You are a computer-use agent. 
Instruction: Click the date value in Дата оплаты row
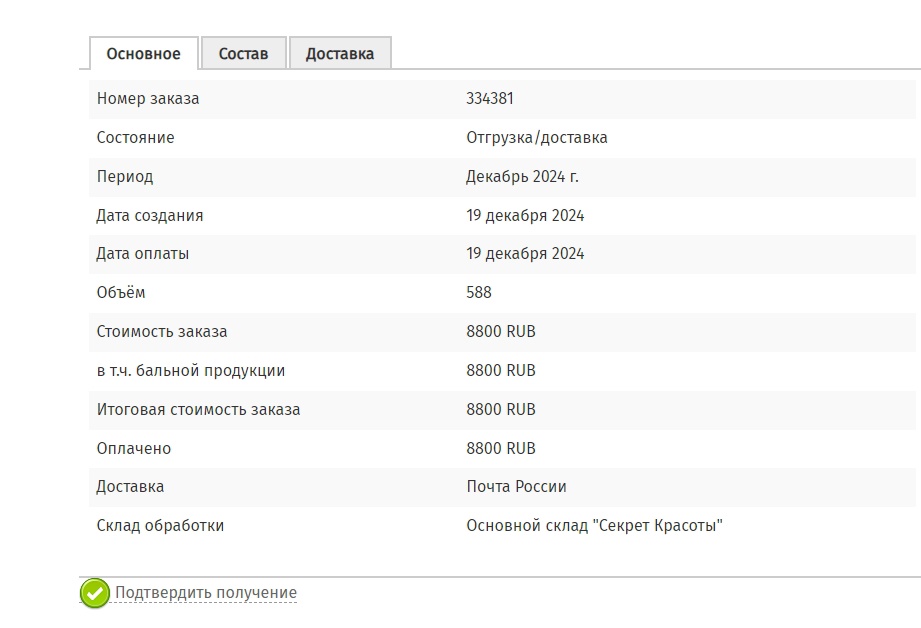[525, 254]
